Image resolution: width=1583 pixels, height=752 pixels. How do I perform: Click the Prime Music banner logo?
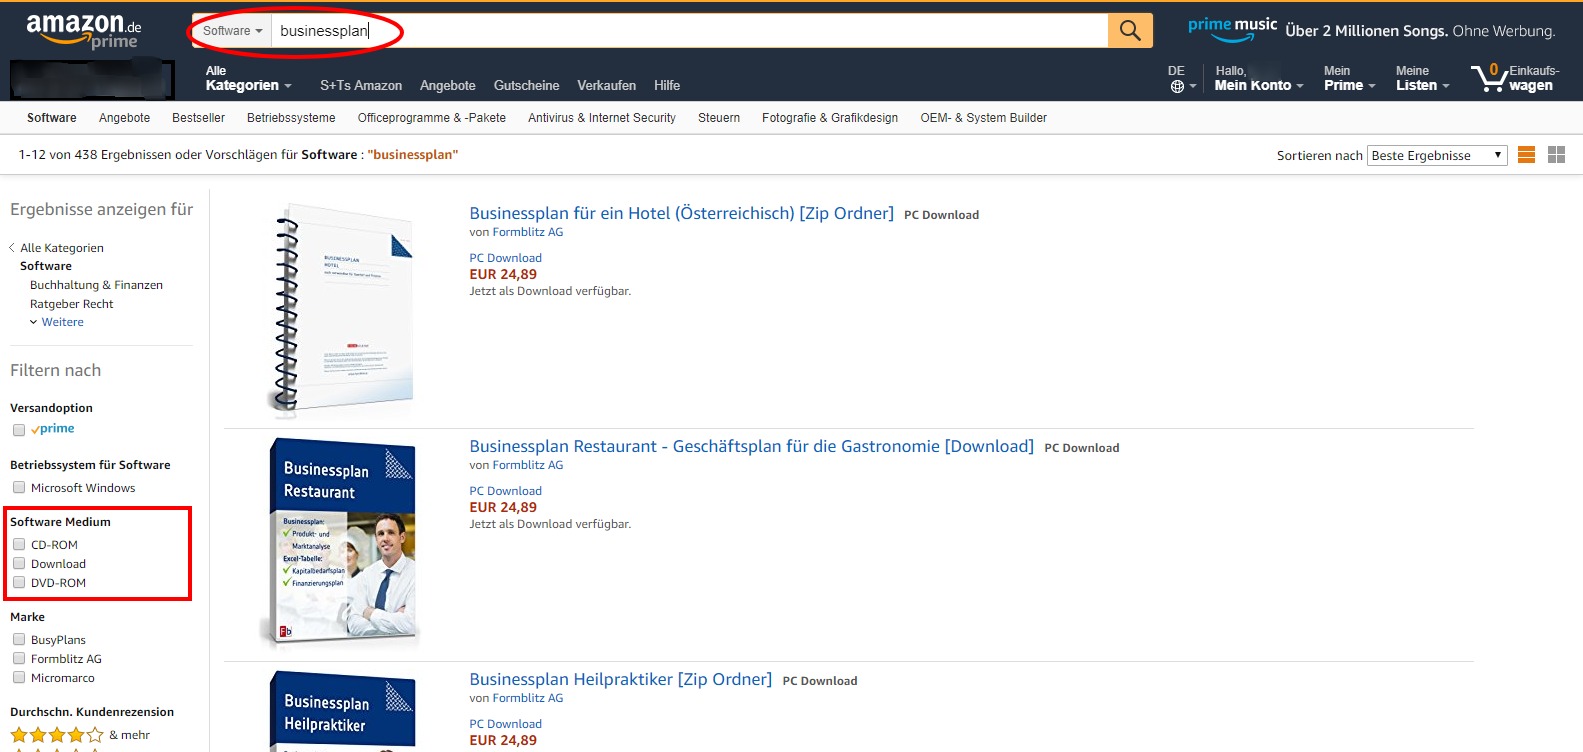[1232, 30]
